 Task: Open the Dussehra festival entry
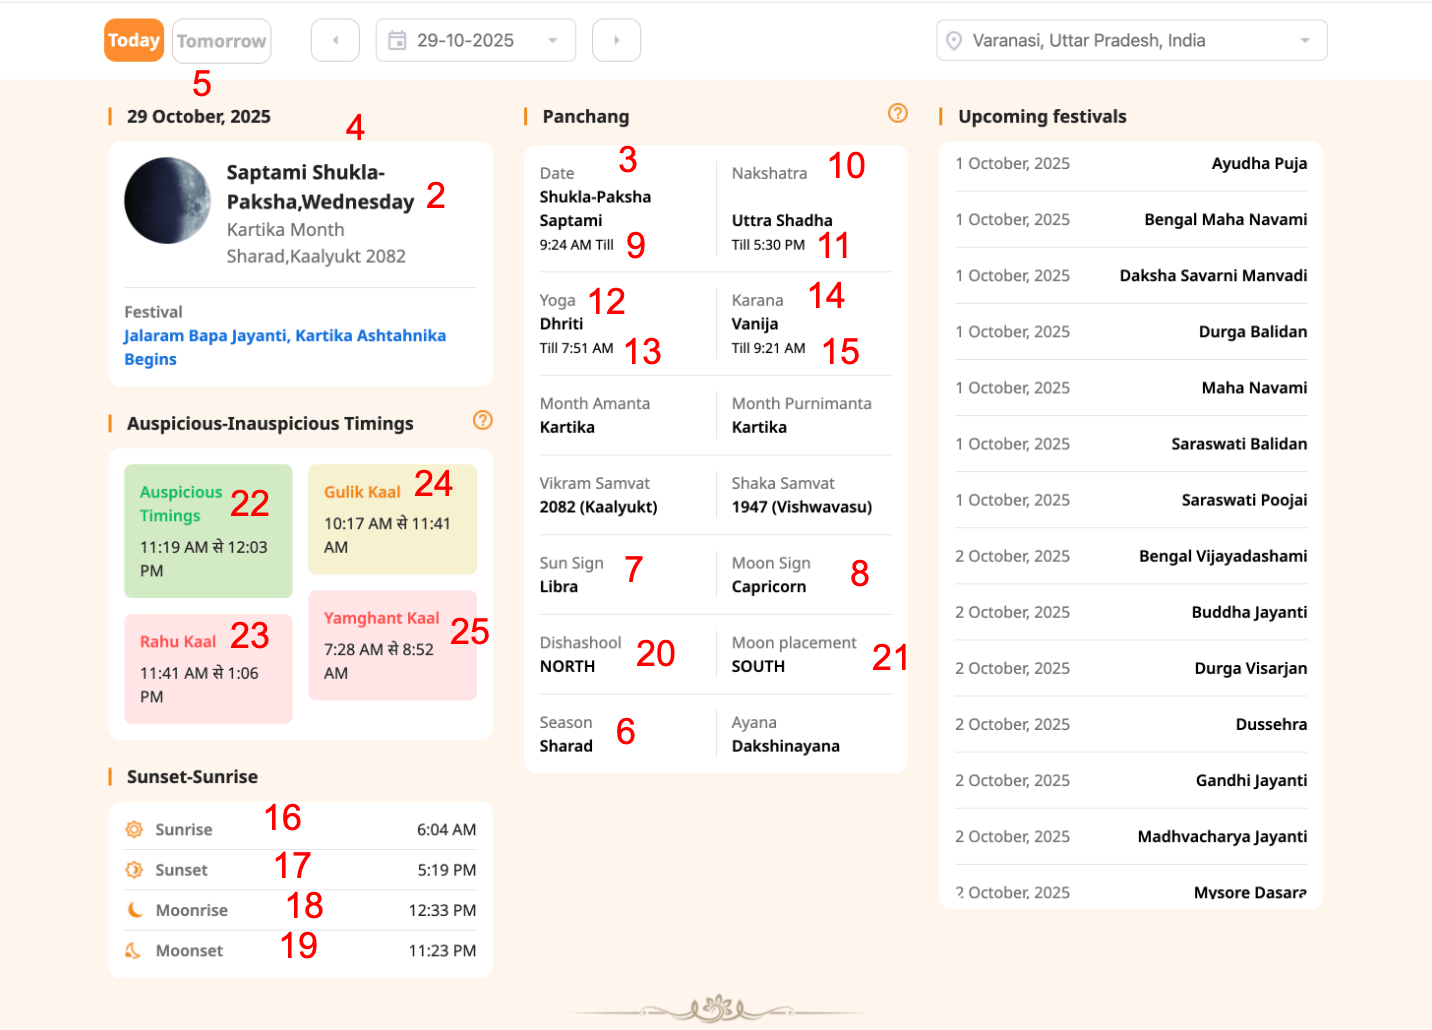[1270, 724]
